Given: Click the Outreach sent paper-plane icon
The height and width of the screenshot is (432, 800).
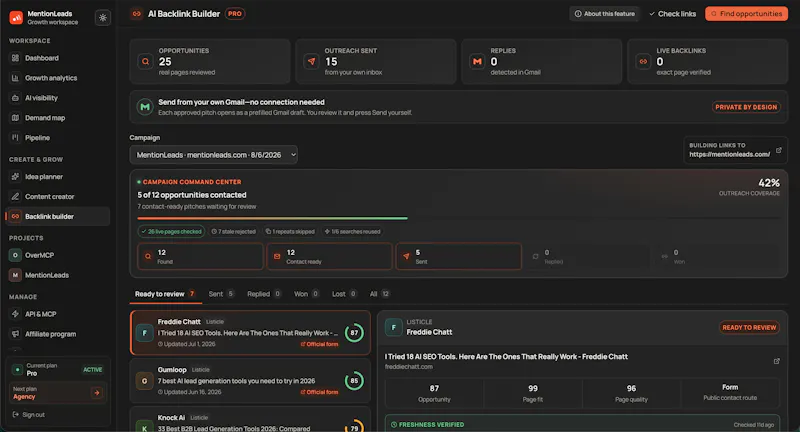Looking at the screenshot, I should click(x=311, y=62).
